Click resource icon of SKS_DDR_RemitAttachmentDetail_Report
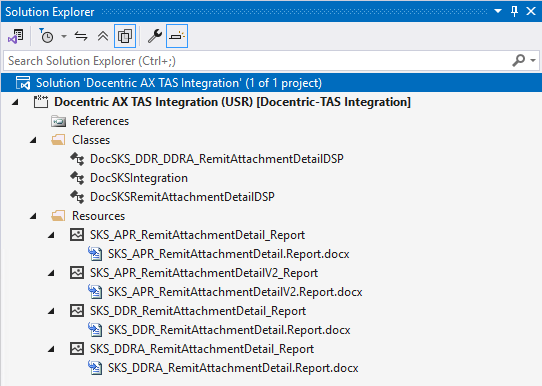This screenshot has width=542, height=386. click(77, 311)
